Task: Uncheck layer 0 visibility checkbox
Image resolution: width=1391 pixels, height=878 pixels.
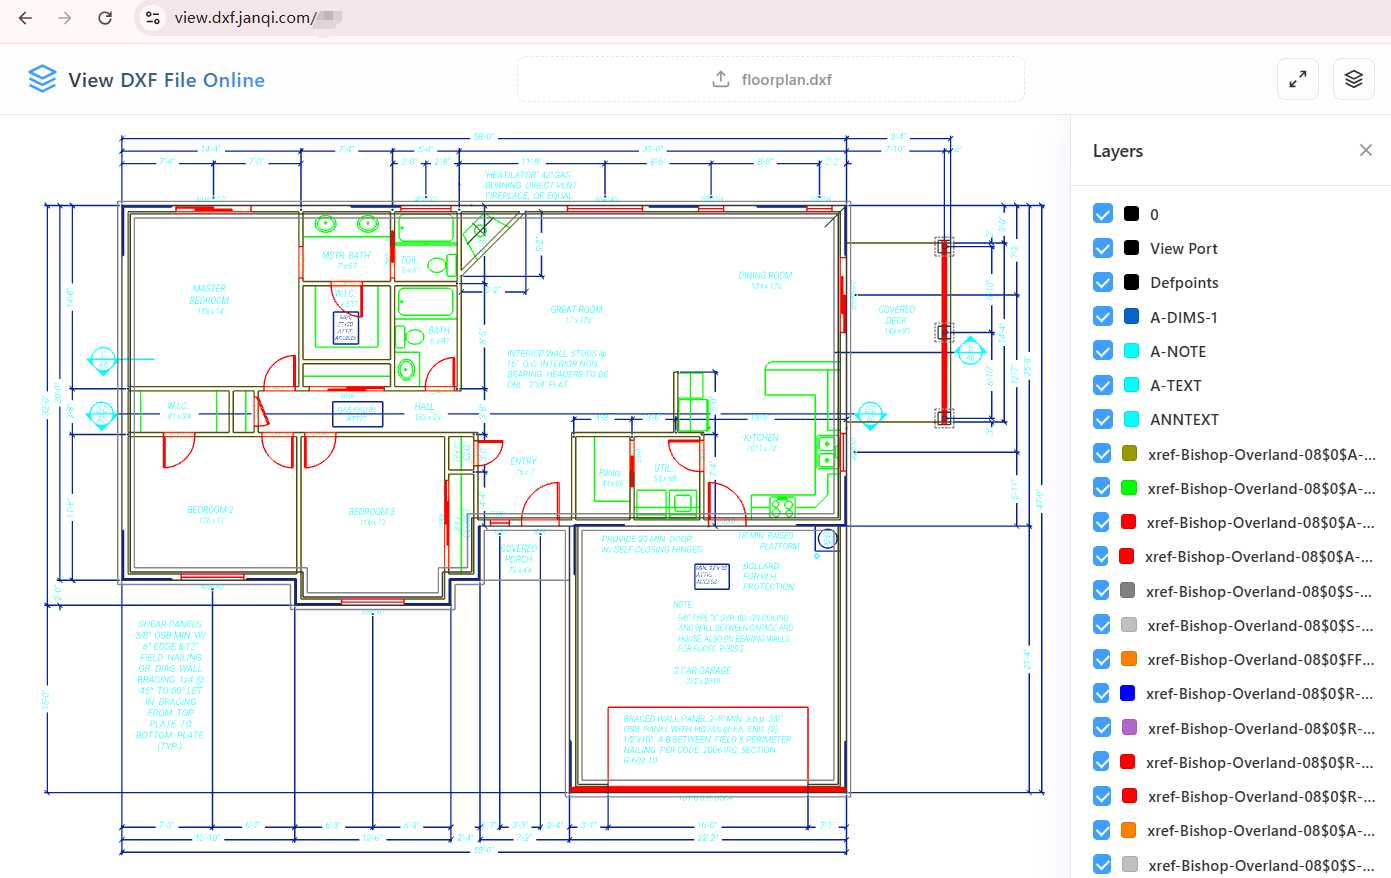Action: [x=1103, y=214]
